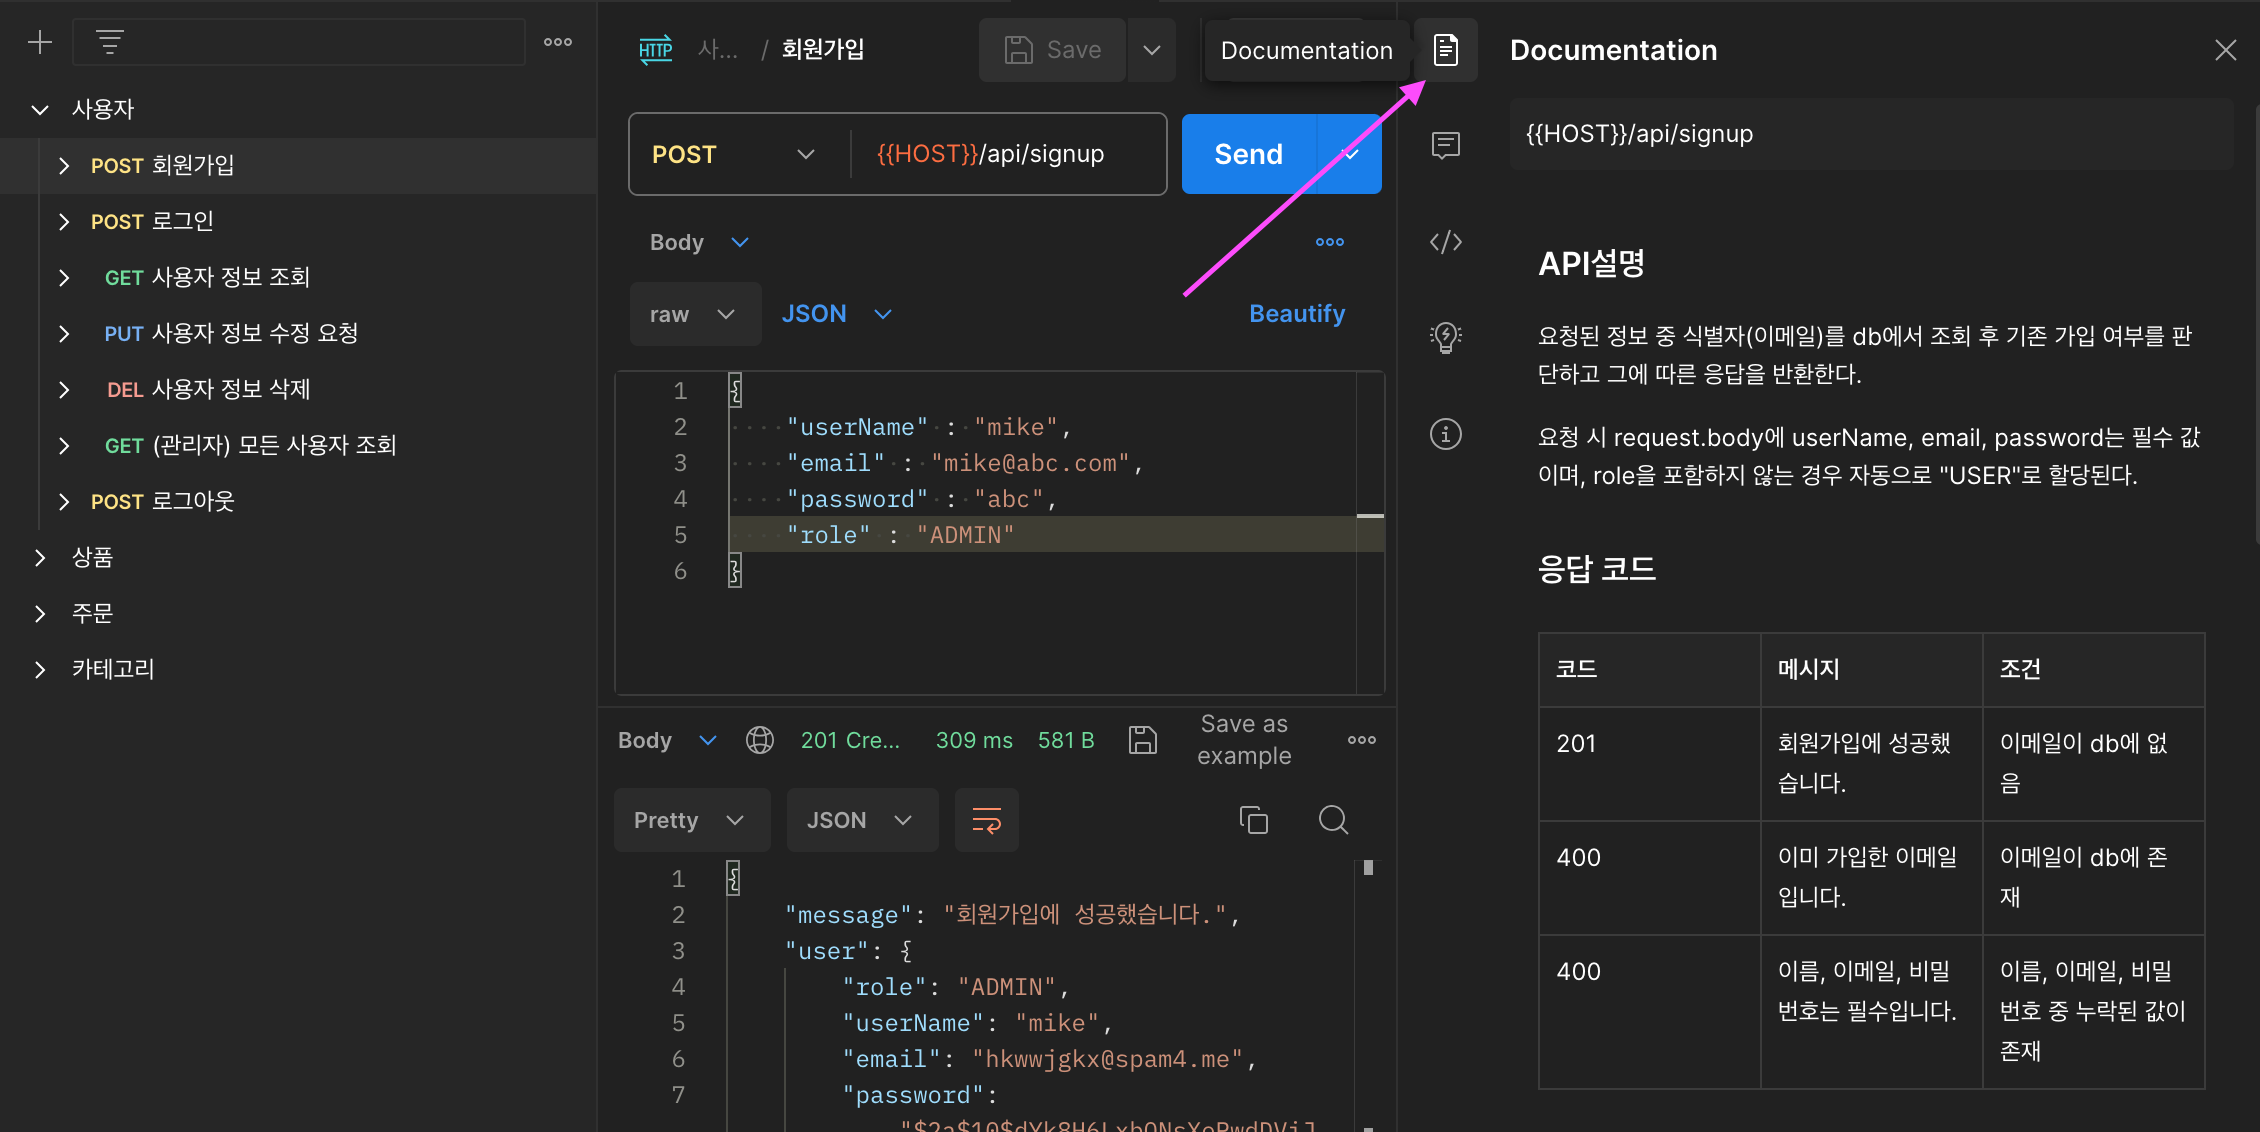Open the Code snippet icon
2260x1132 pixels.
coord(1446,242)
